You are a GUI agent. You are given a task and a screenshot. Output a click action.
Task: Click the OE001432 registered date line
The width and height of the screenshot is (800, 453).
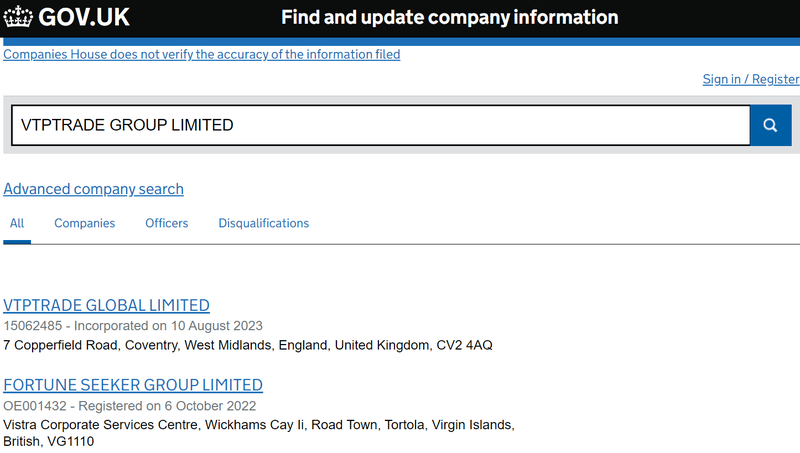point(130,406)
